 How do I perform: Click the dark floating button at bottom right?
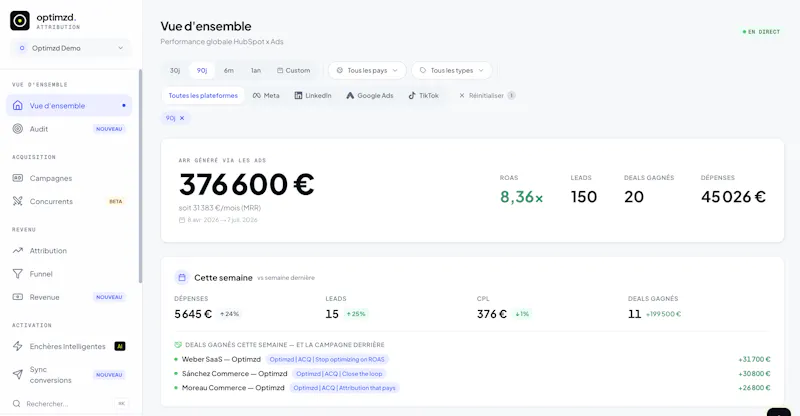pyautogui.click(x=779, y=412)
